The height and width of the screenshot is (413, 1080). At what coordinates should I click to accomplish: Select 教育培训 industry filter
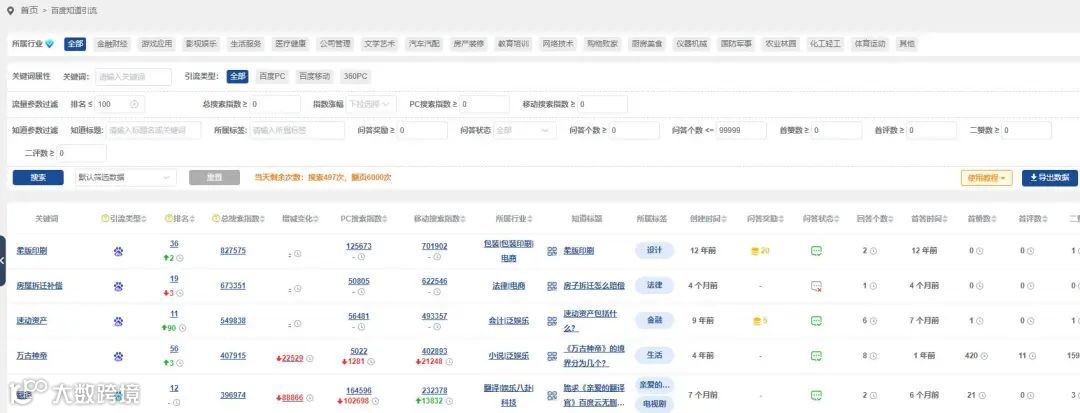513,43
